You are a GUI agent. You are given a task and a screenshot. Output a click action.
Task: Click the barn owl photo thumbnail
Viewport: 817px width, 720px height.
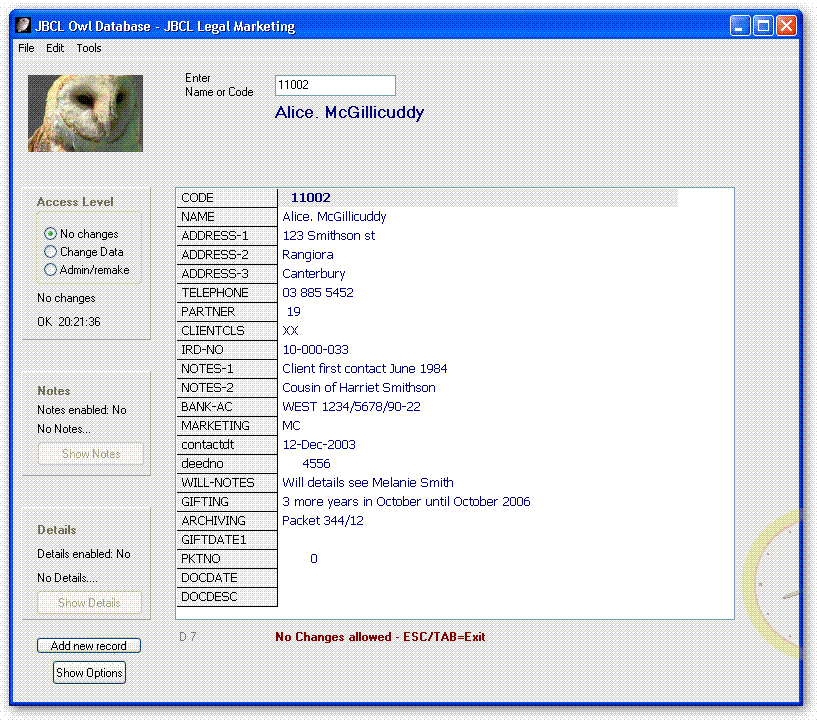85,113
